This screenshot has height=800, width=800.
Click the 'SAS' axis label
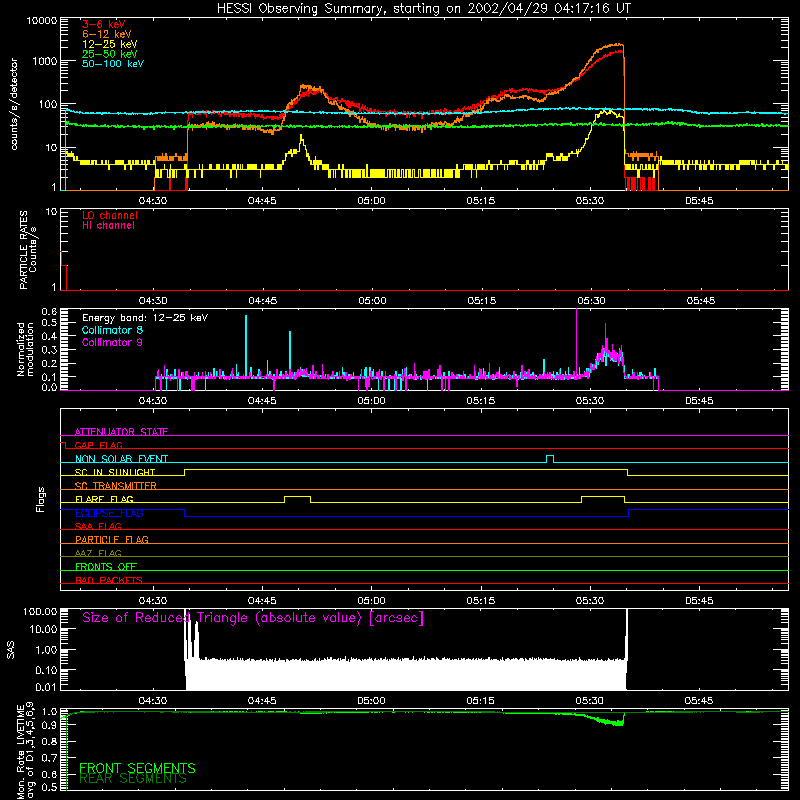pyautogui.click(x=10, y=650)
